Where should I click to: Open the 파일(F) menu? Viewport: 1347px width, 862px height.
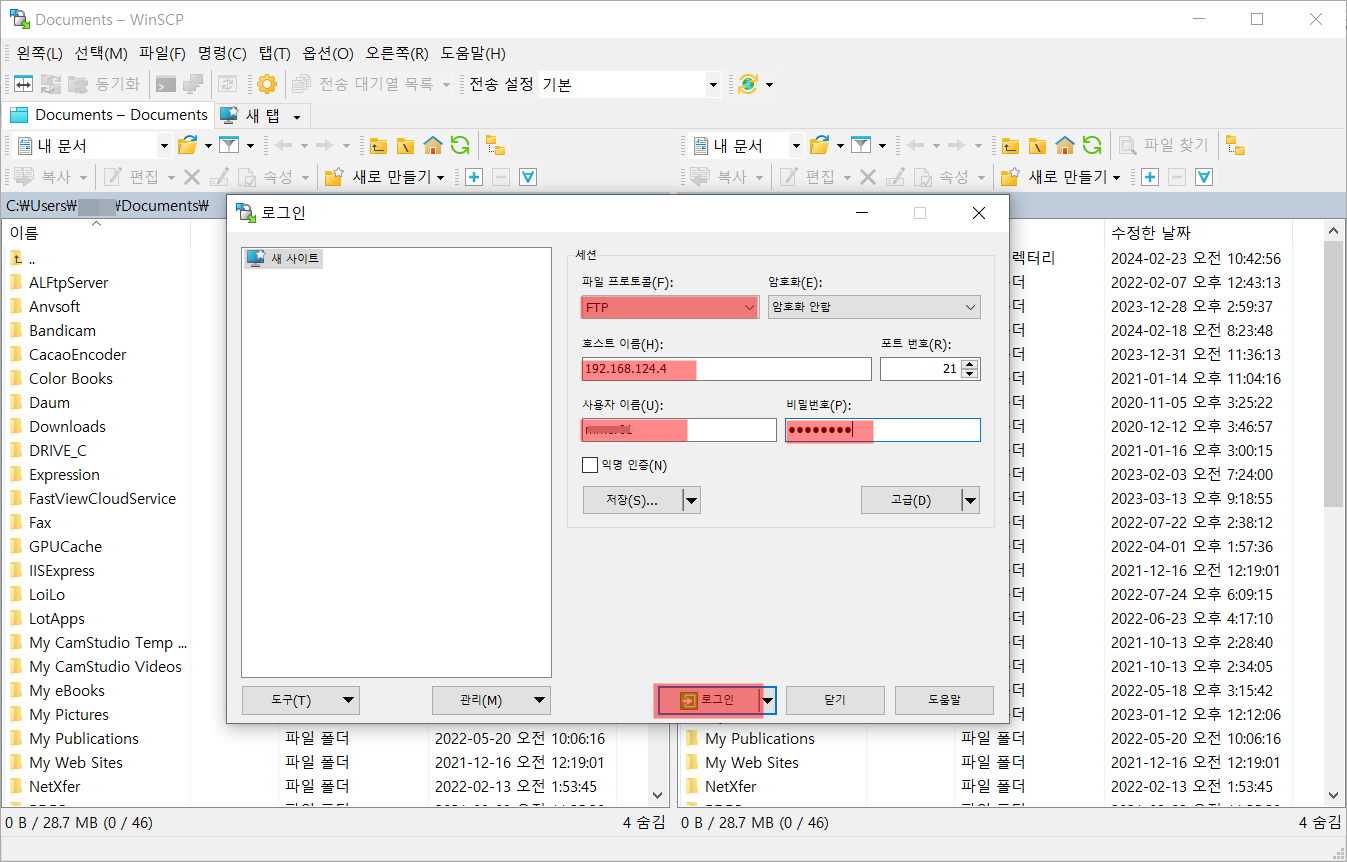[163, 53]
